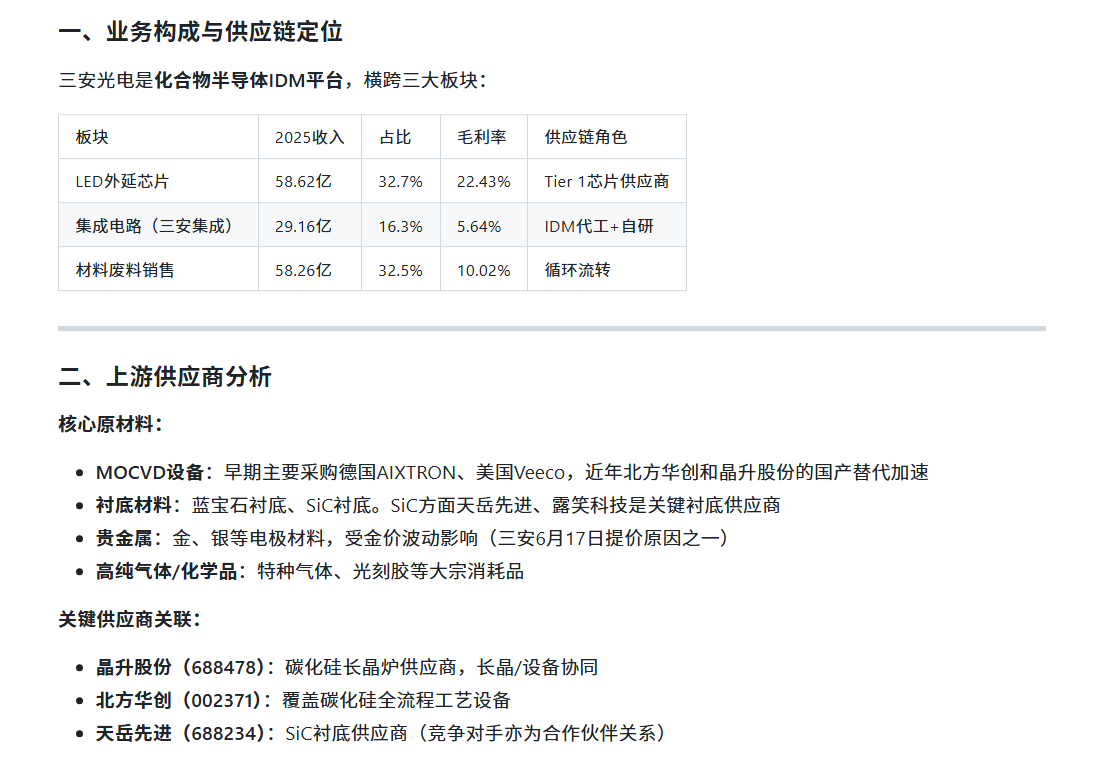Click text 碳化硅长晶炉供应商
The width and height of the screenshot is (1113, 772).
(x=371, y=667)
